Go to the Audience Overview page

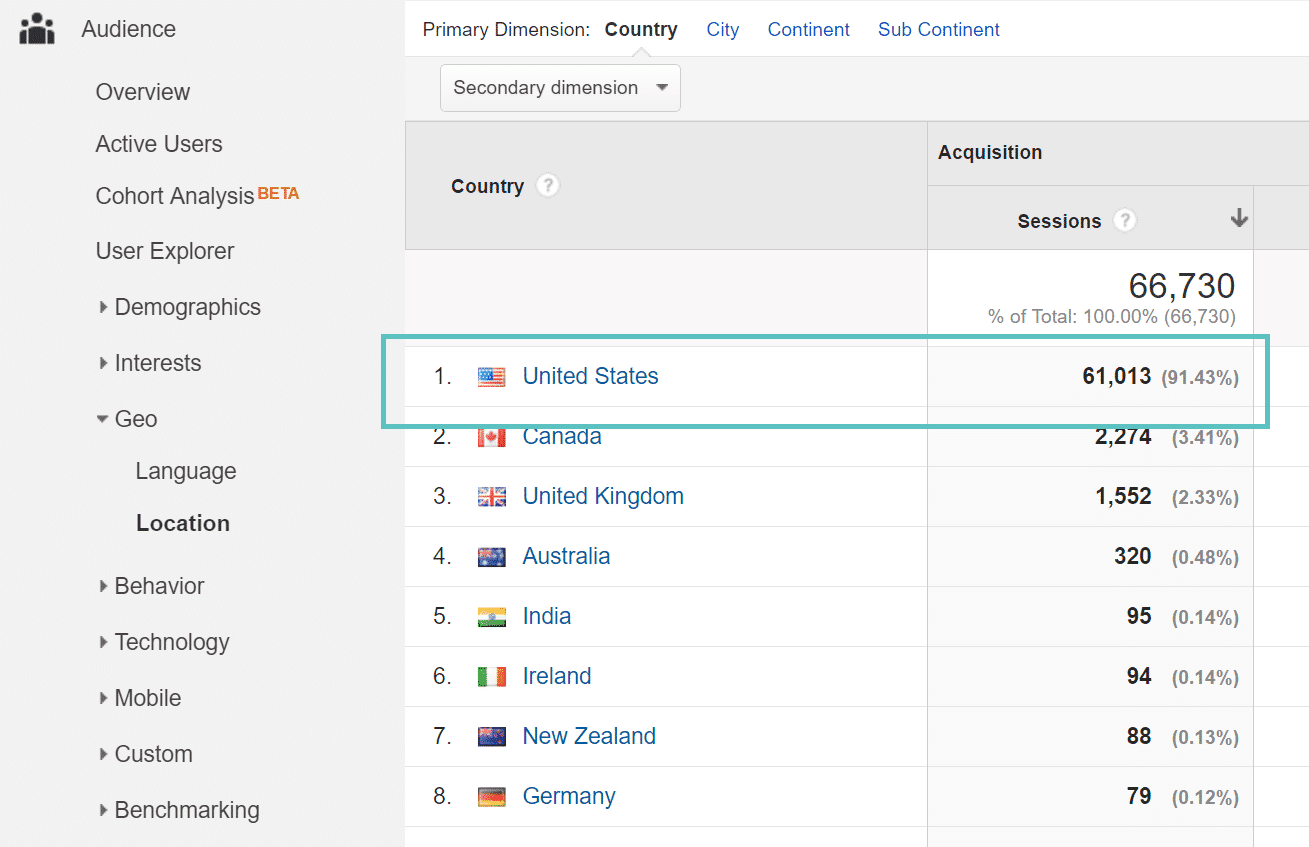coord(142,92)
